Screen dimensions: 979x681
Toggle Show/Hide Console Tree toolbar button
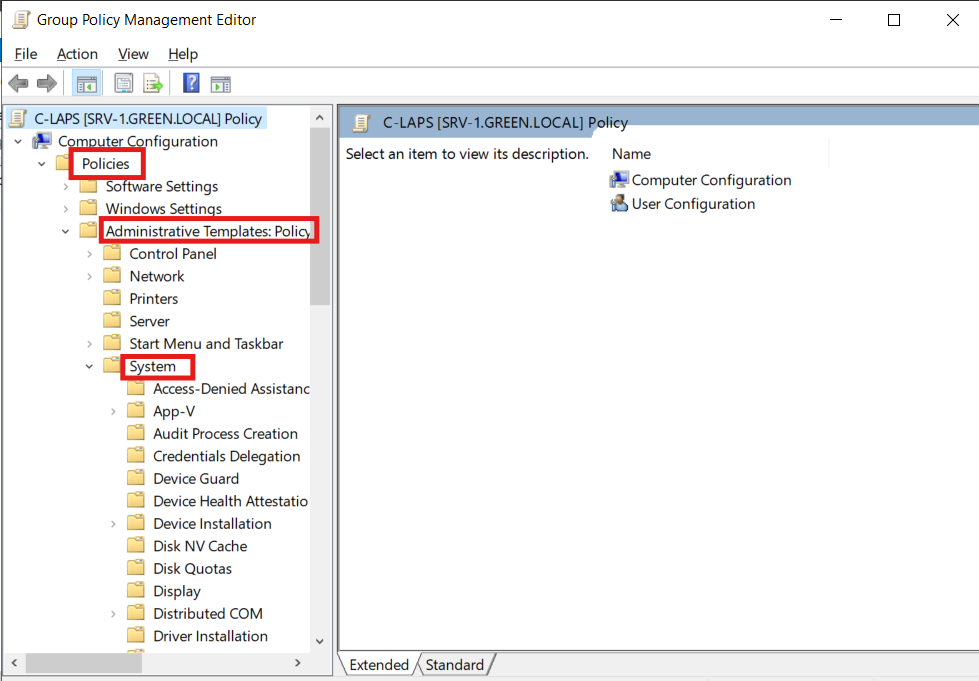(x=87, y=84)
